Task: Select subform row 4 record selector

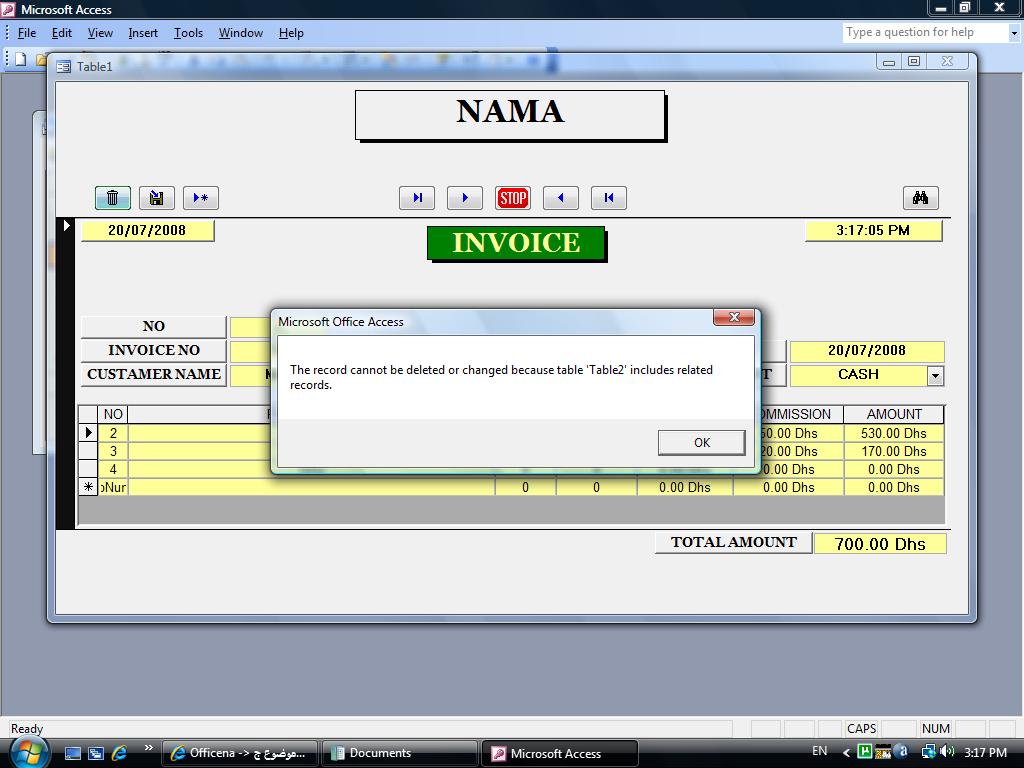Action: click(88, 469)
